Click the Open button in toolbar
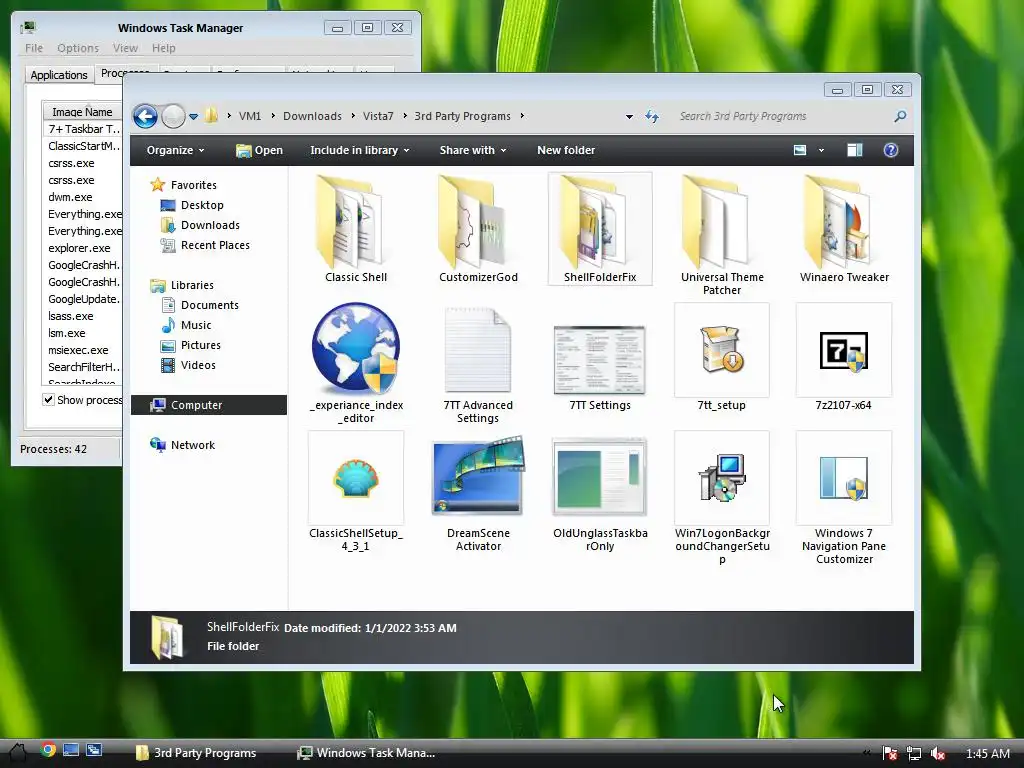 pyautogui.click(x=259, y=150)
